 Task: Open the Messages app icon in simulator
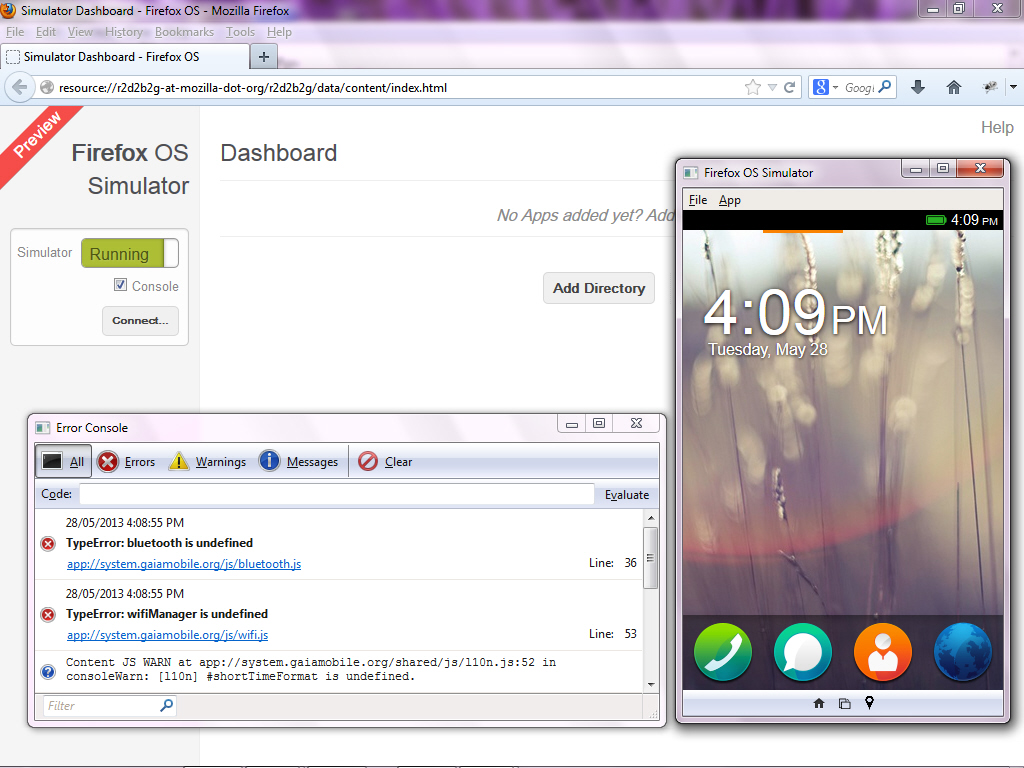click(x=802, y=652)
